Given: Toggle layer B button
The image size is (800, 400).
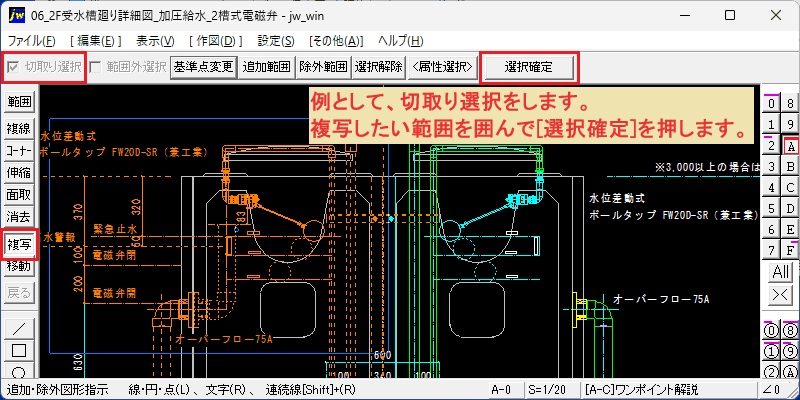Looking at the screenshot, I should click(790, 167).
